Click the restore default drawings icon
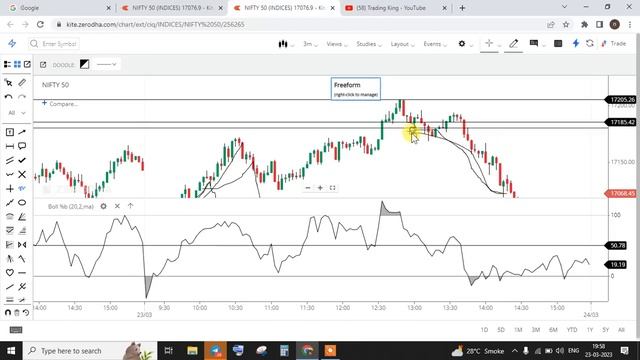Image resolution: width=640 pixels, height=360 pixels. click(26, 313)
